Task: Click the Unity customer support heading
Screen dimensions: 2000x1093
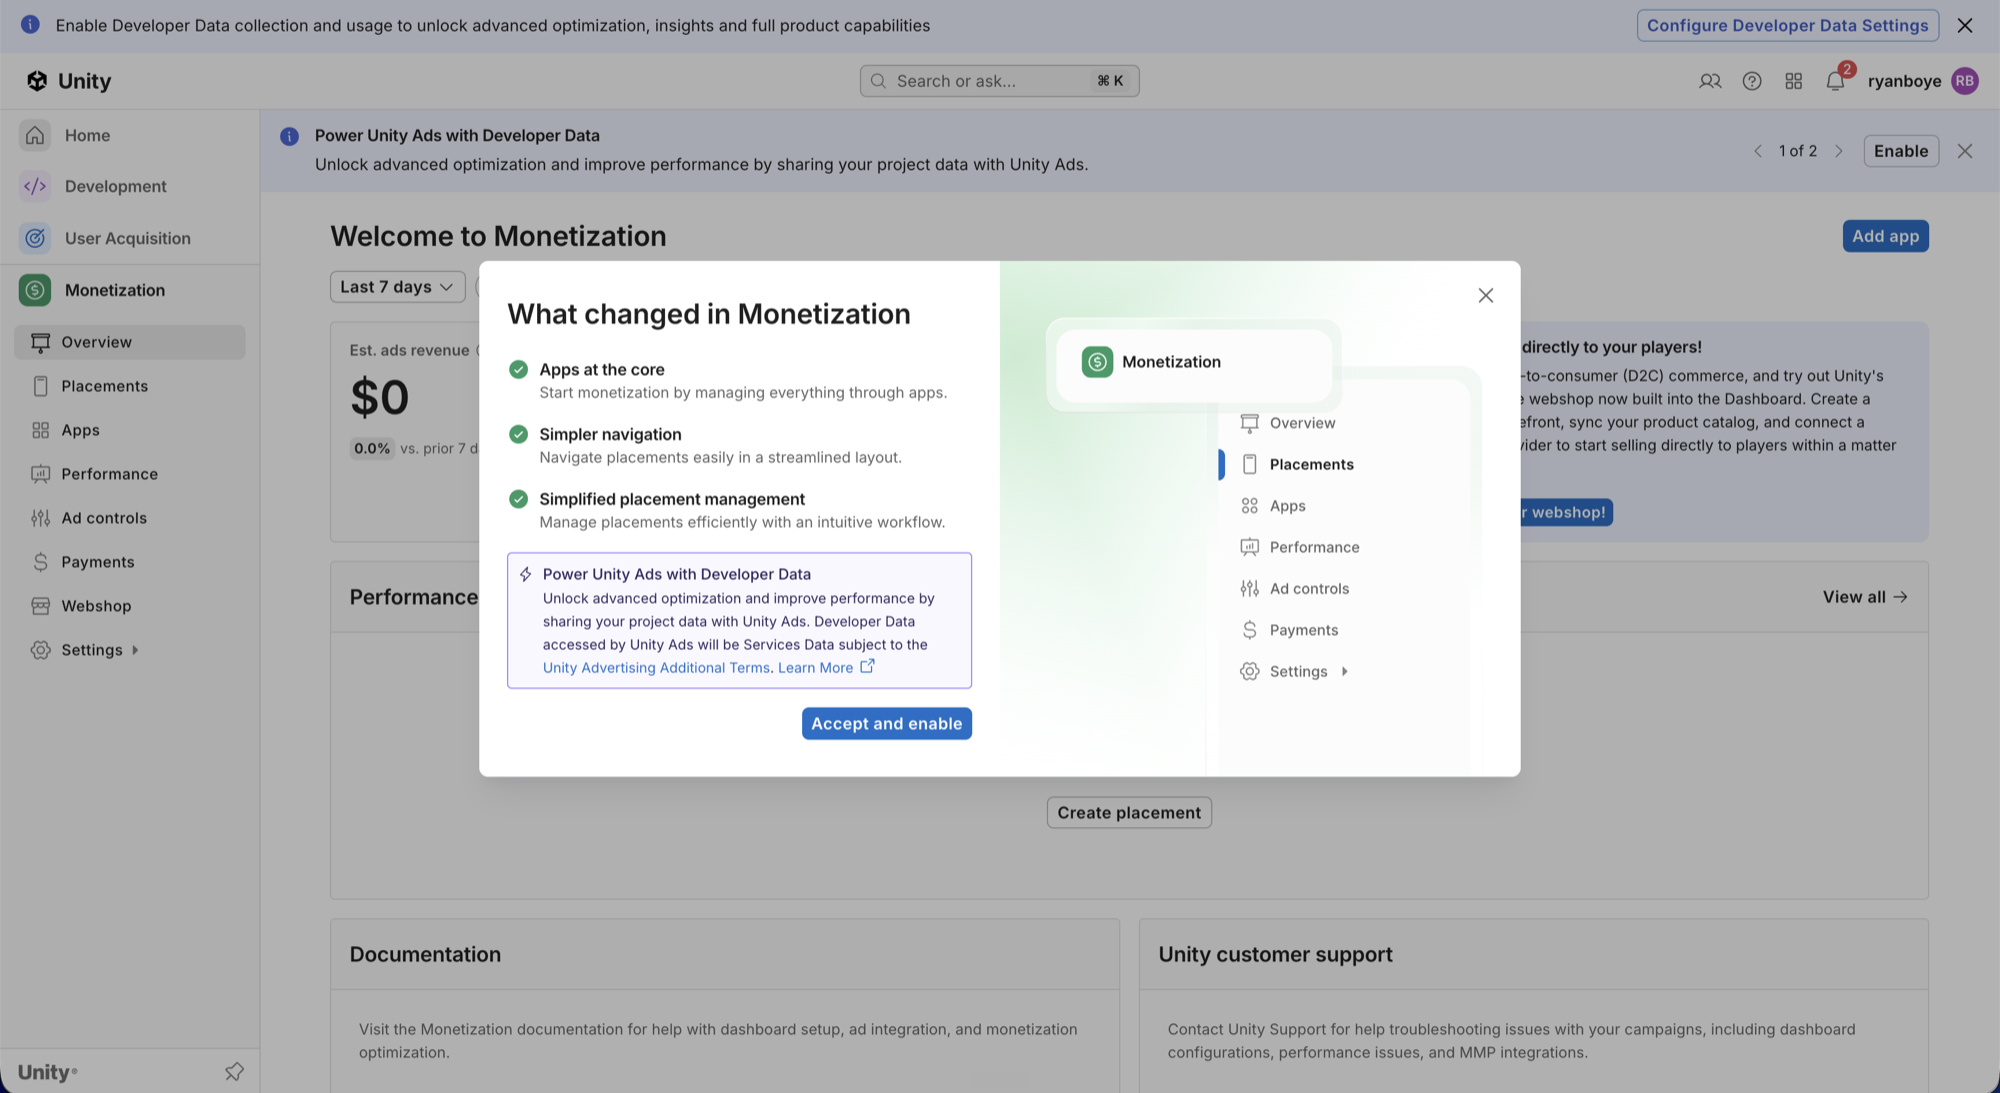Action: point(1275,955)
